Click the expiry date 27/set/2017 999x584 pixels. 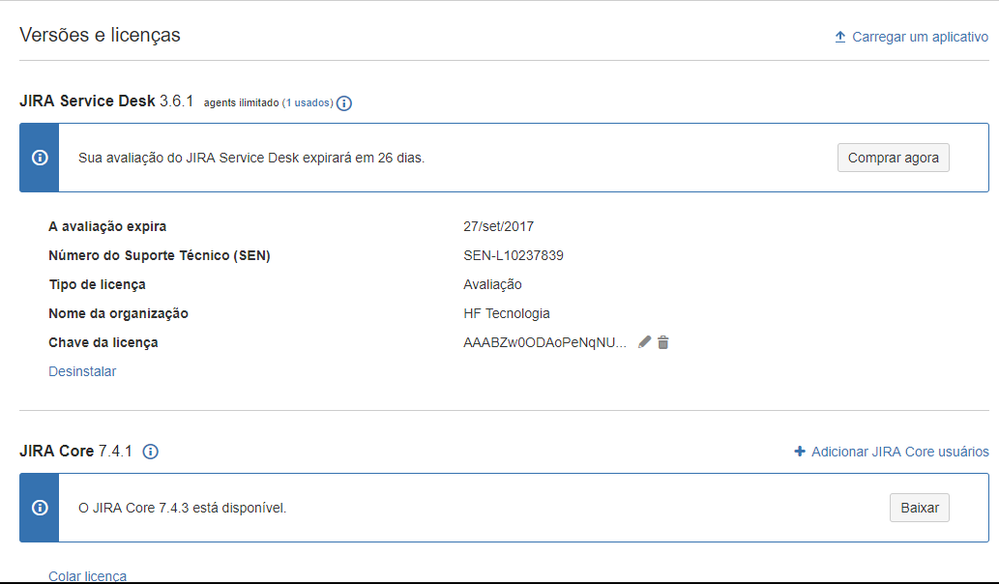498,226
